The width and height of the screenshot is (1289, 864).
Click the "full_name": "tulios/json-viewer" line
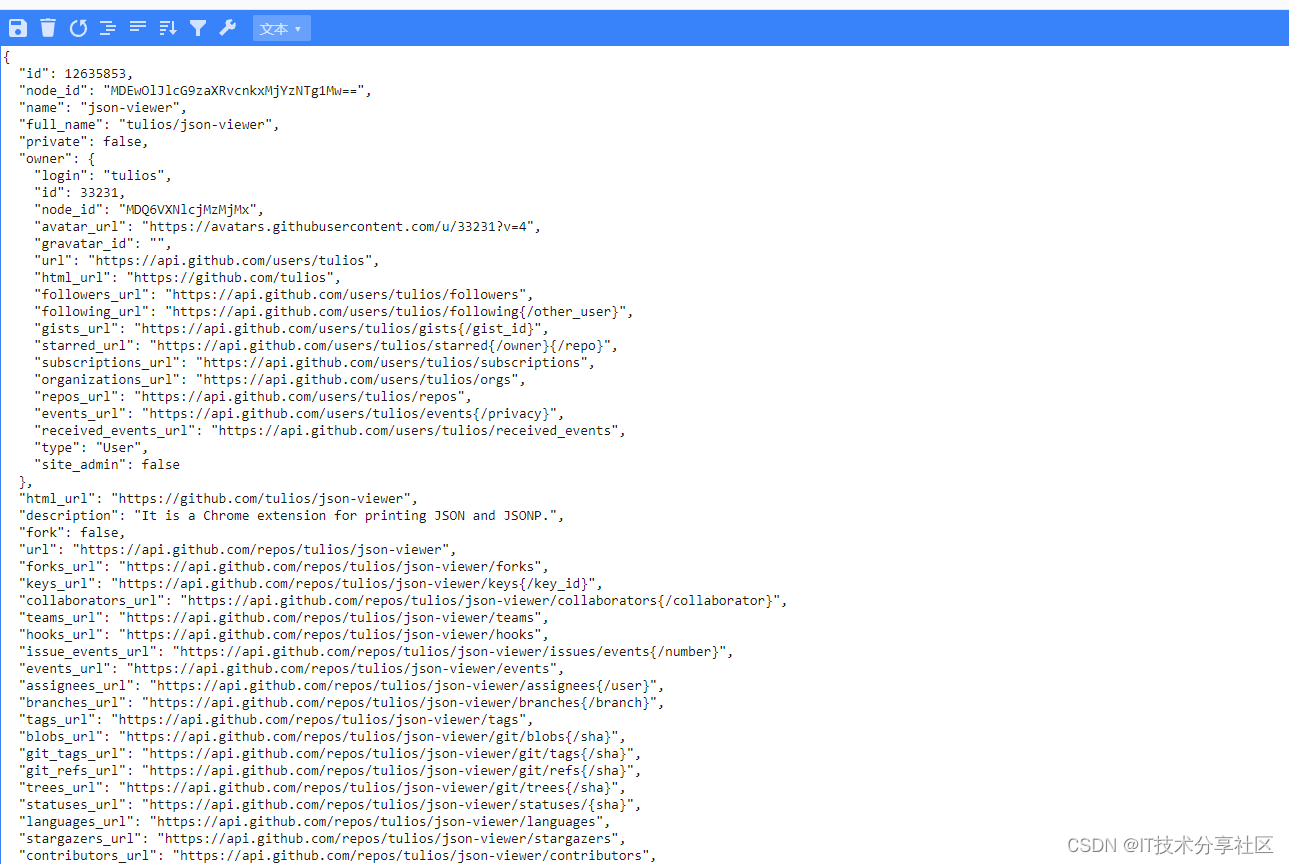pos(149,124)
